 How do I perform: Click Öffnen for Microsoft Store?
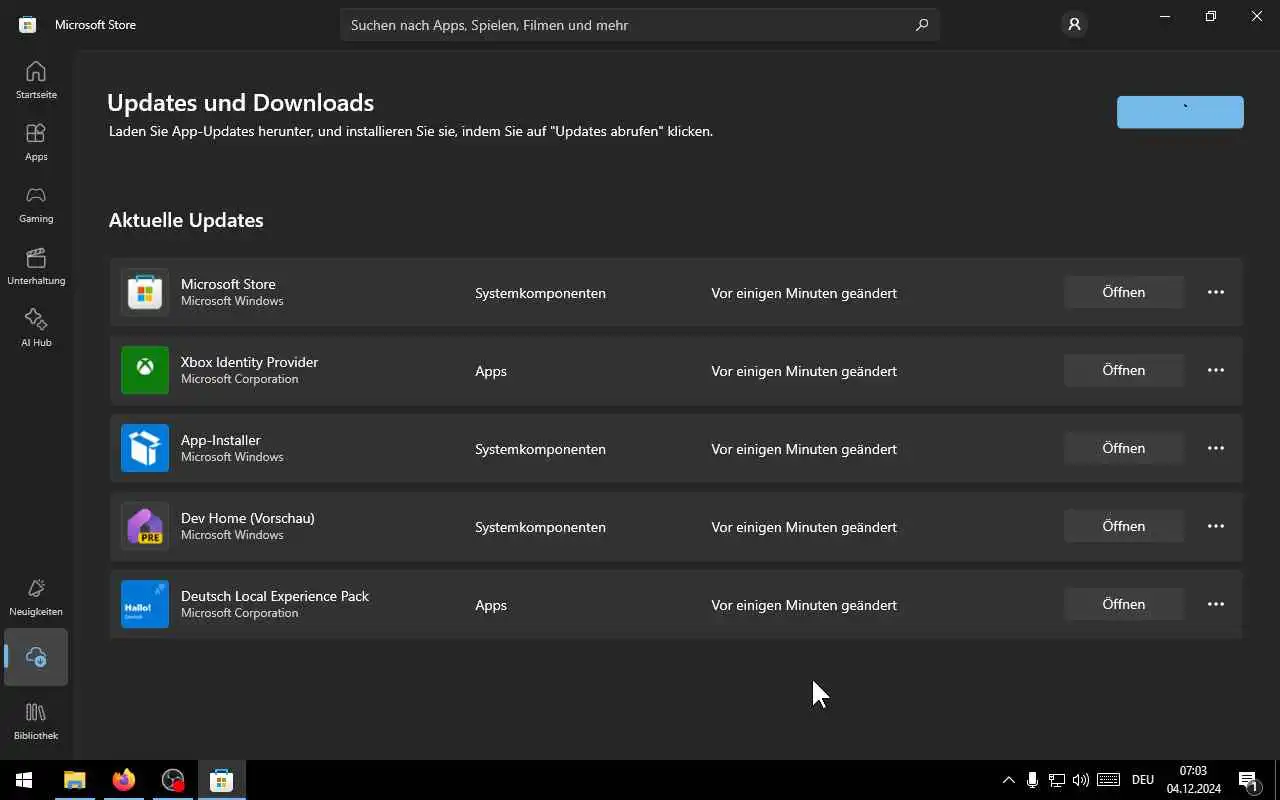point(1124,292)
